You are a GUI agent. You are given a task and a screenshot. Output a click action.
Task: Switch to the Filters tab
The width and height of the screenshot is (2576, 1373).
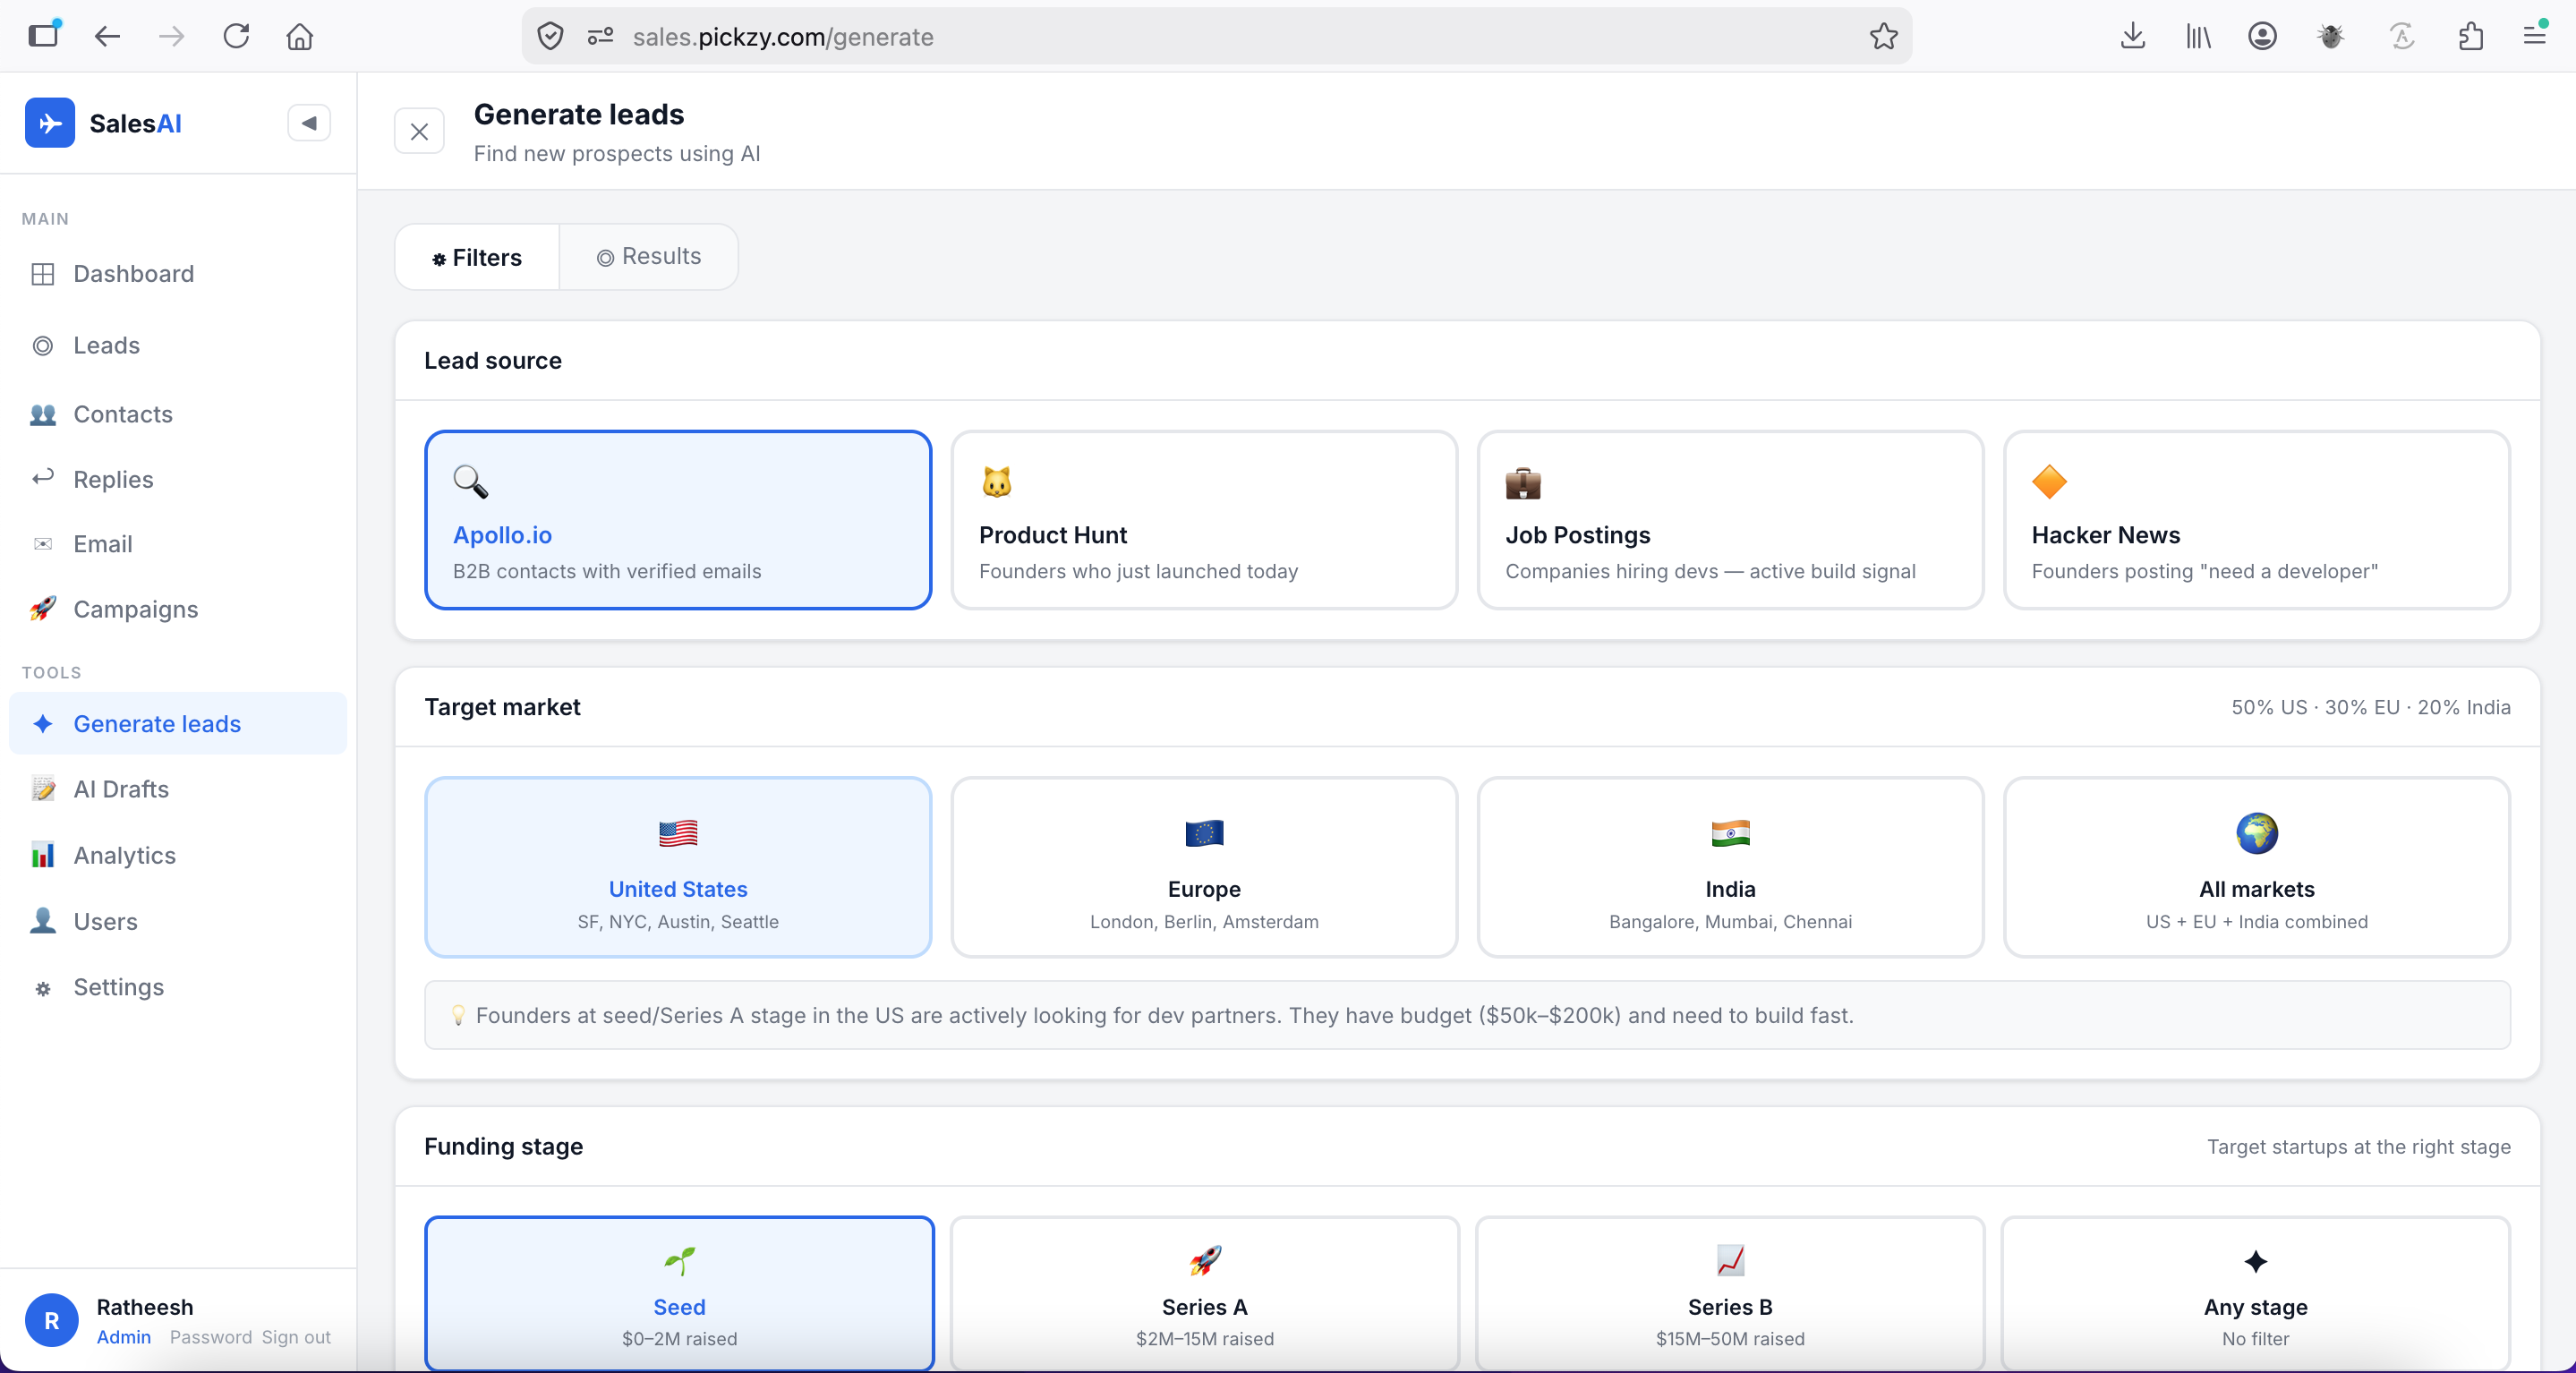point(477,257)
